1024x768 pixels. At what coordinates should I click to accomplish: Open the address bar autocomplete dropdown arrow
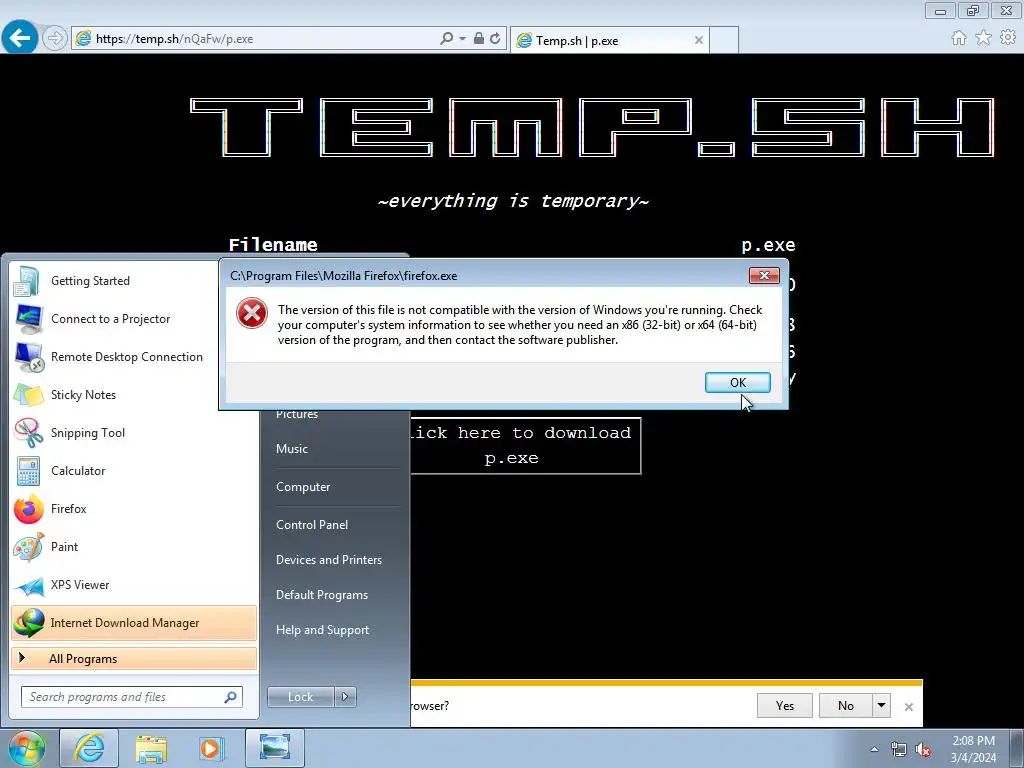coord(462,39)
